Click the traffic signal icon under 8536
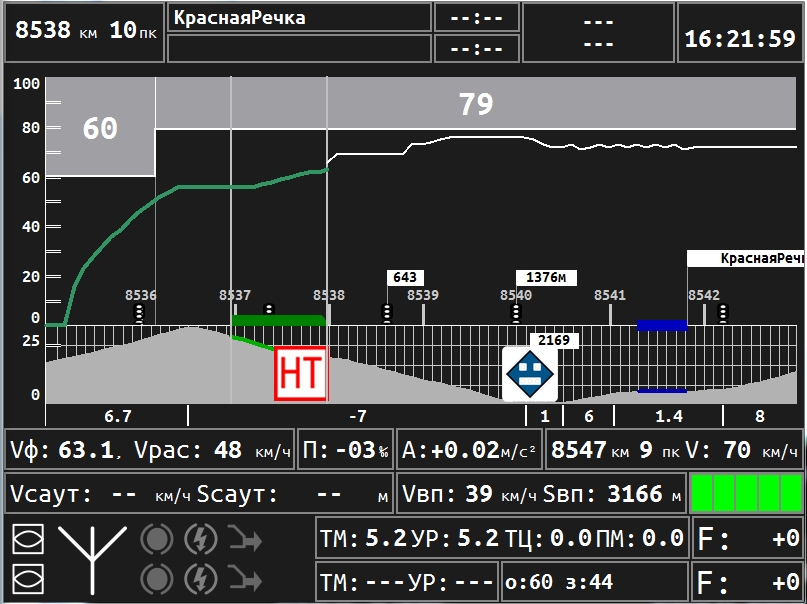The width and height of the screenshot is (807, 604). pos(140,314)
